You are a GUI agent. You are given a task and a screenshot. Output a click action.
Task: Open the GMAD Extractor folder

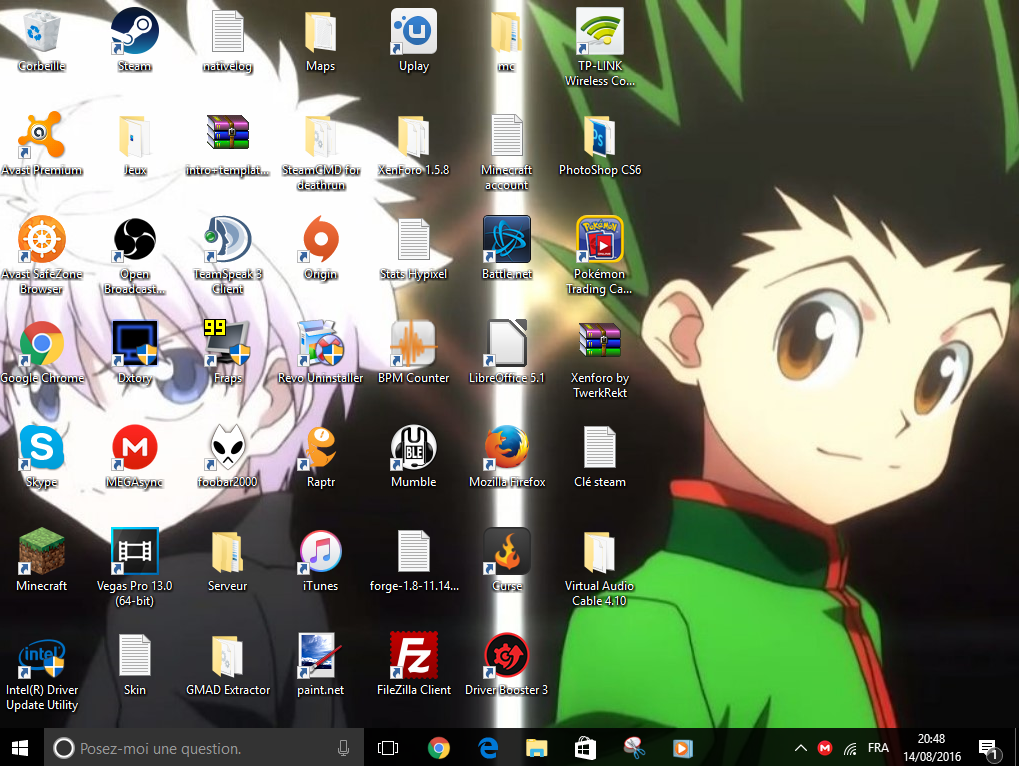[x=227, y=655]
